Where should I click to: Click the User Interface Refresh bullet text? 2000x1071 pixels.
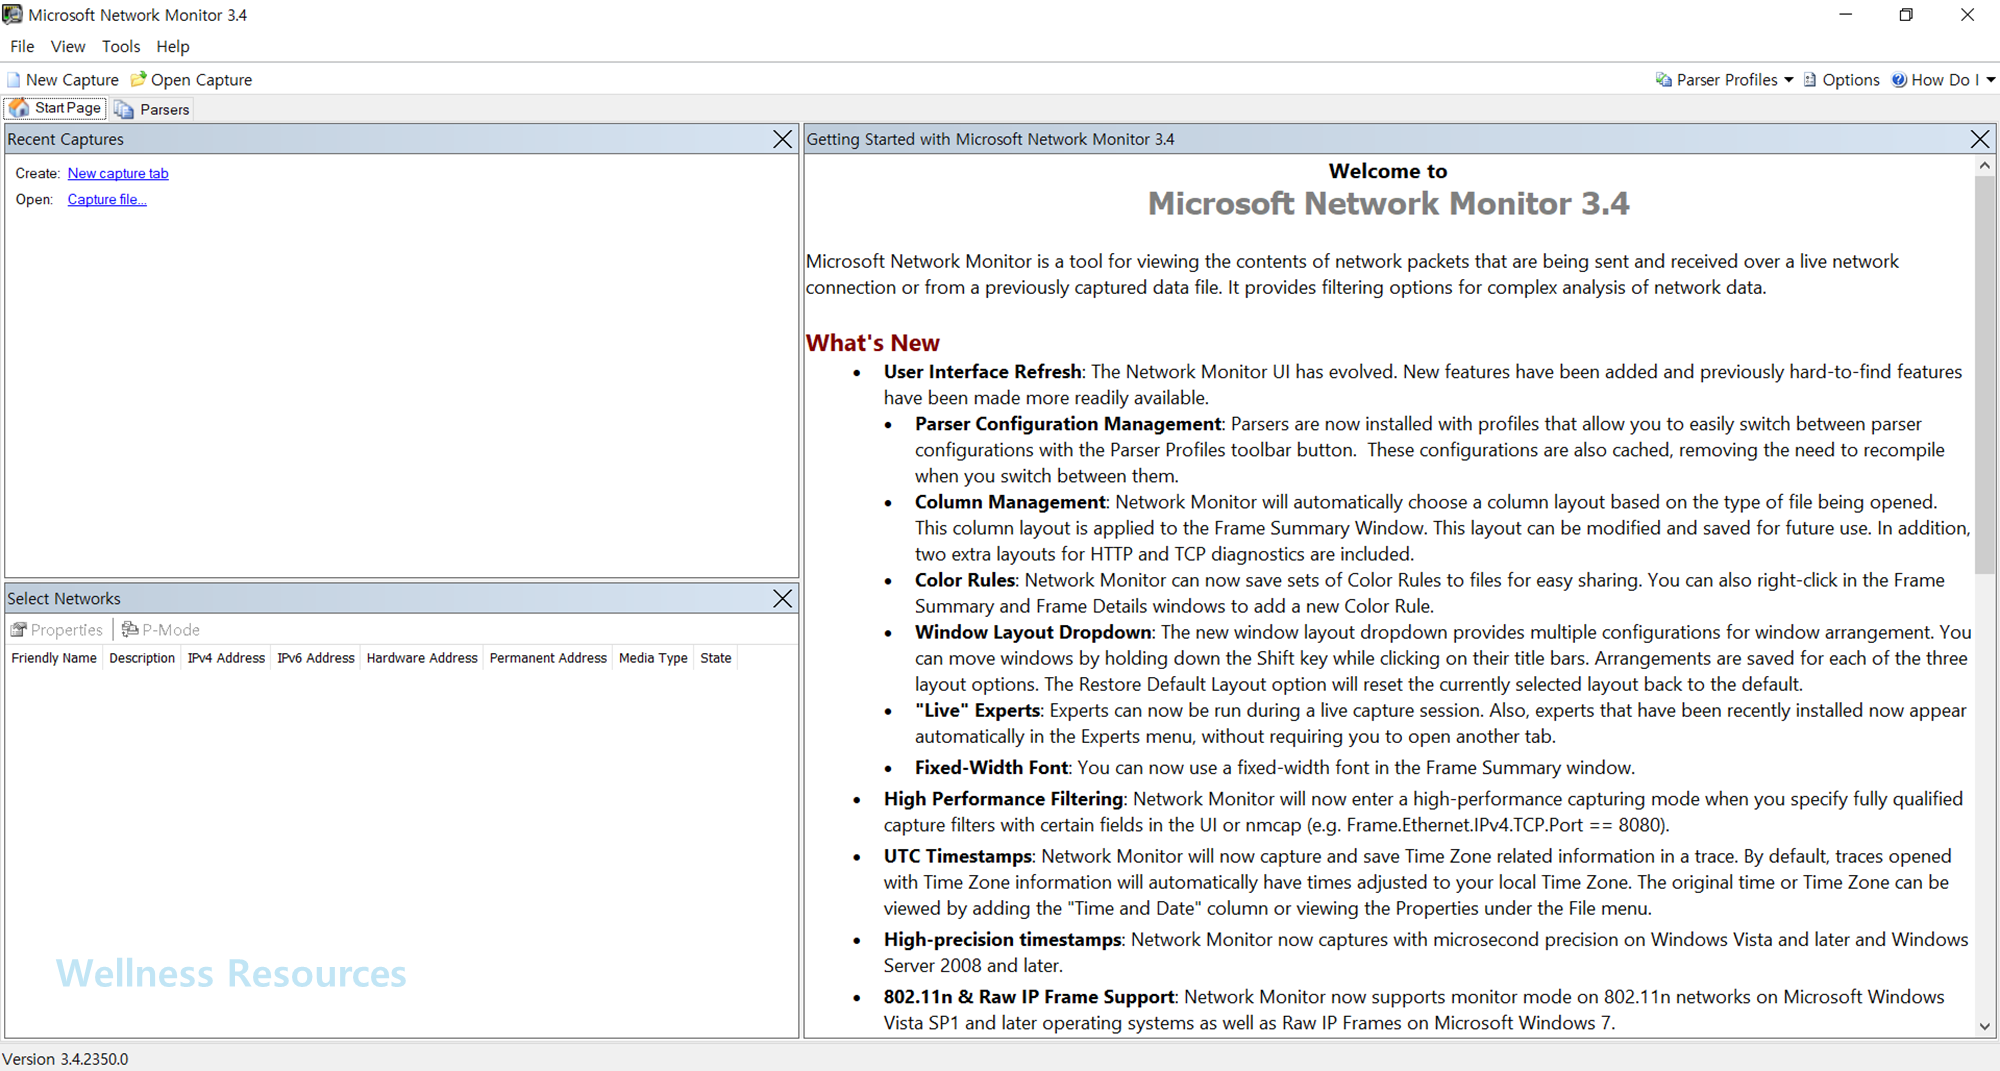pos(982,372)
